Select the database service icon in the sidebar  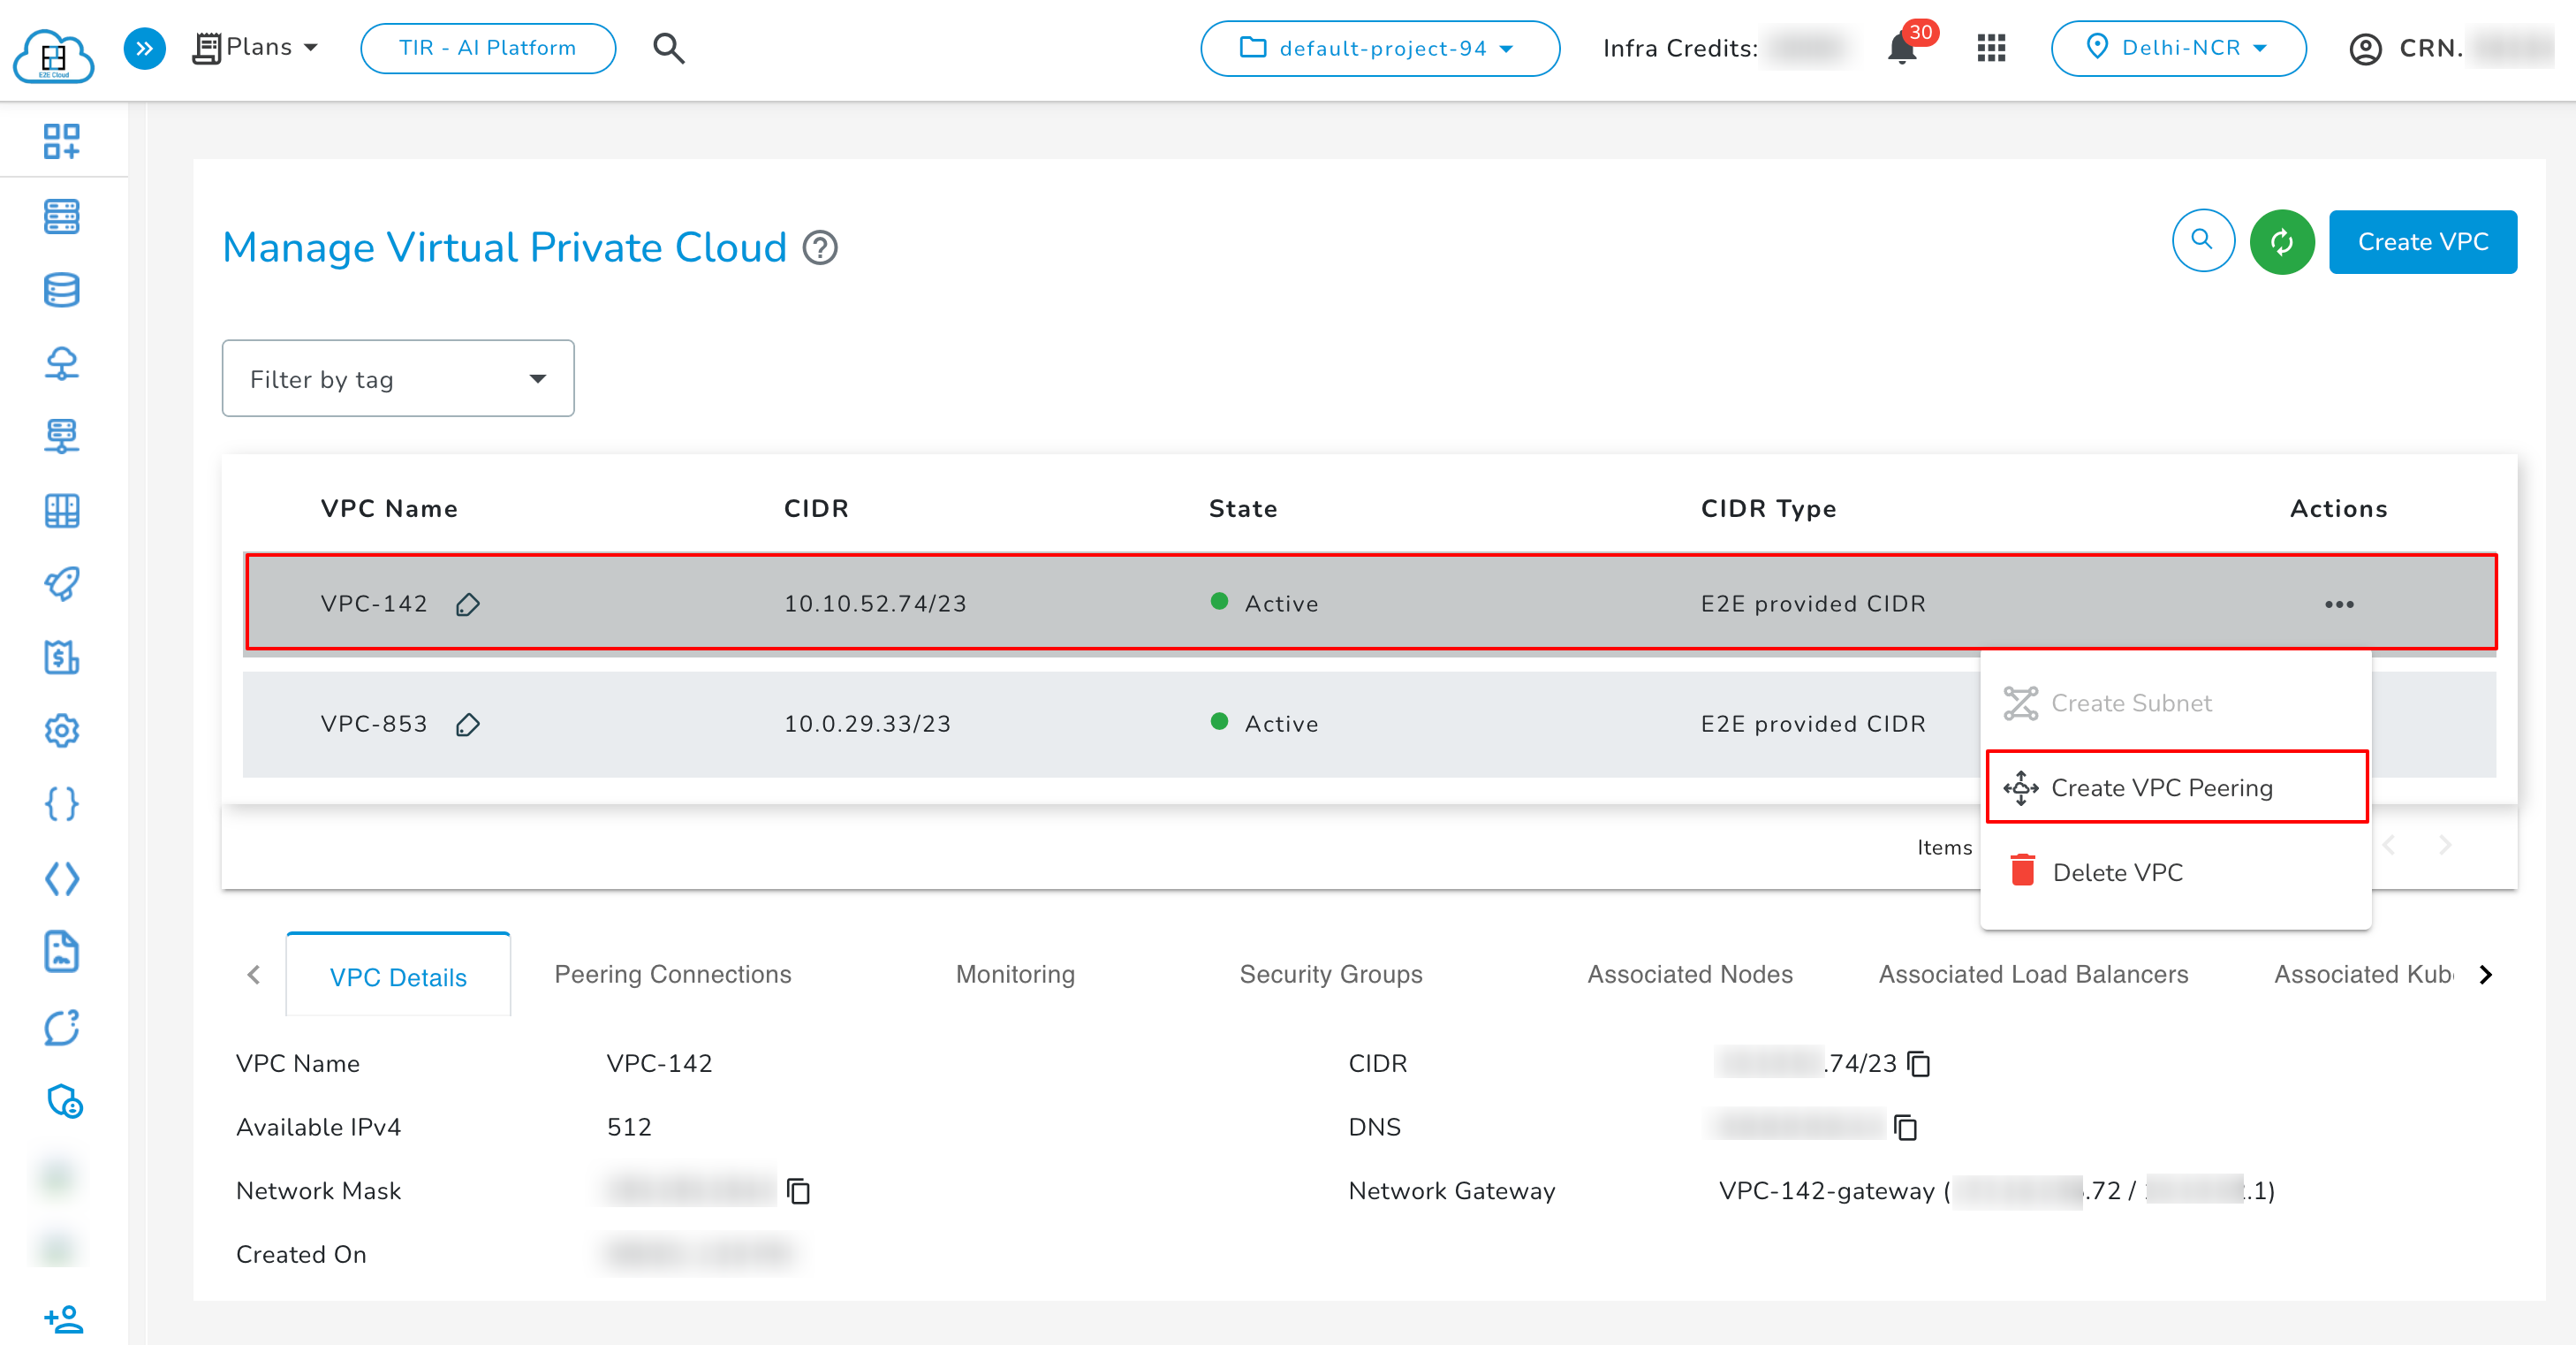(x=61, y=290)
